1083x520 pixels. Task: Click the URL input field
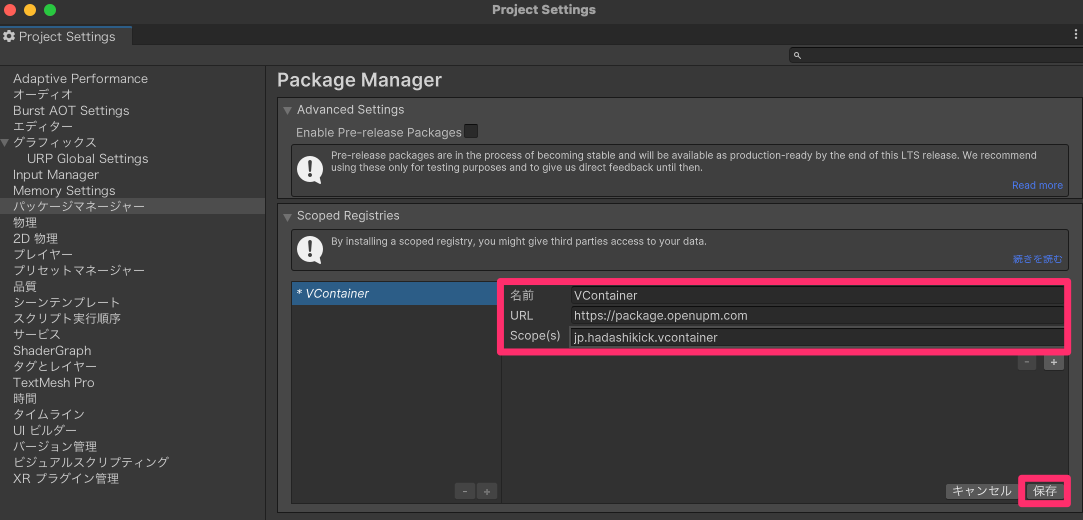pos(816,316)
